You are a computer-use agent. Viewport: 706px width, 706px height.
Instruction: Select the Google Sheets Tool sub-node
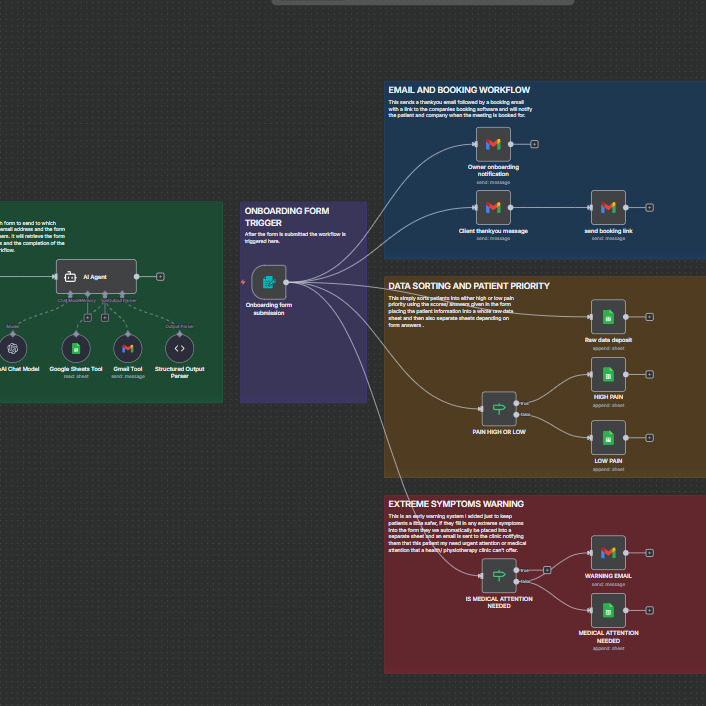(x=75, y=348)
